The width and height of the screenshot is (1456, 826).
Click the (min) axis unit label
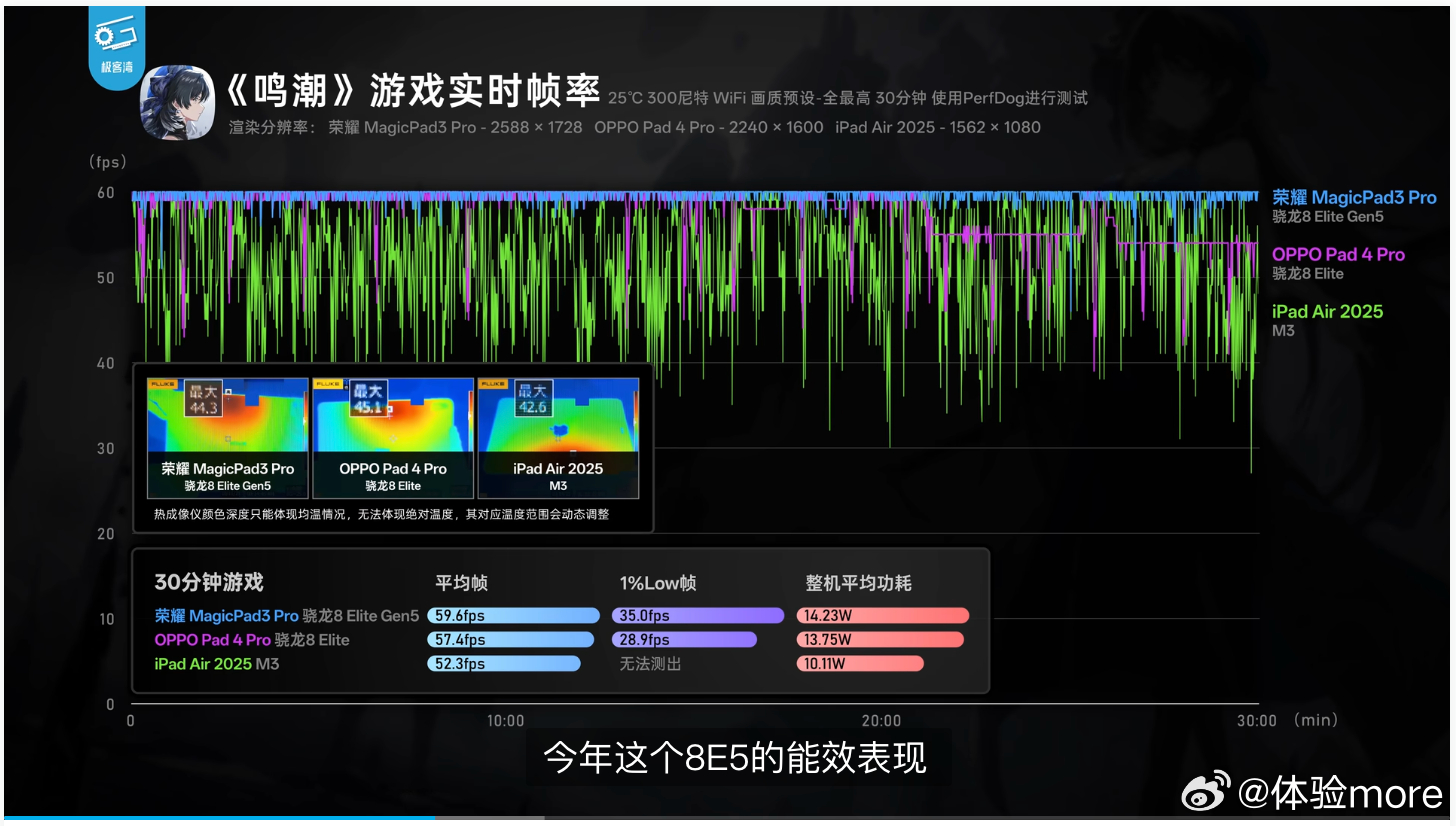pos(1314,720)
